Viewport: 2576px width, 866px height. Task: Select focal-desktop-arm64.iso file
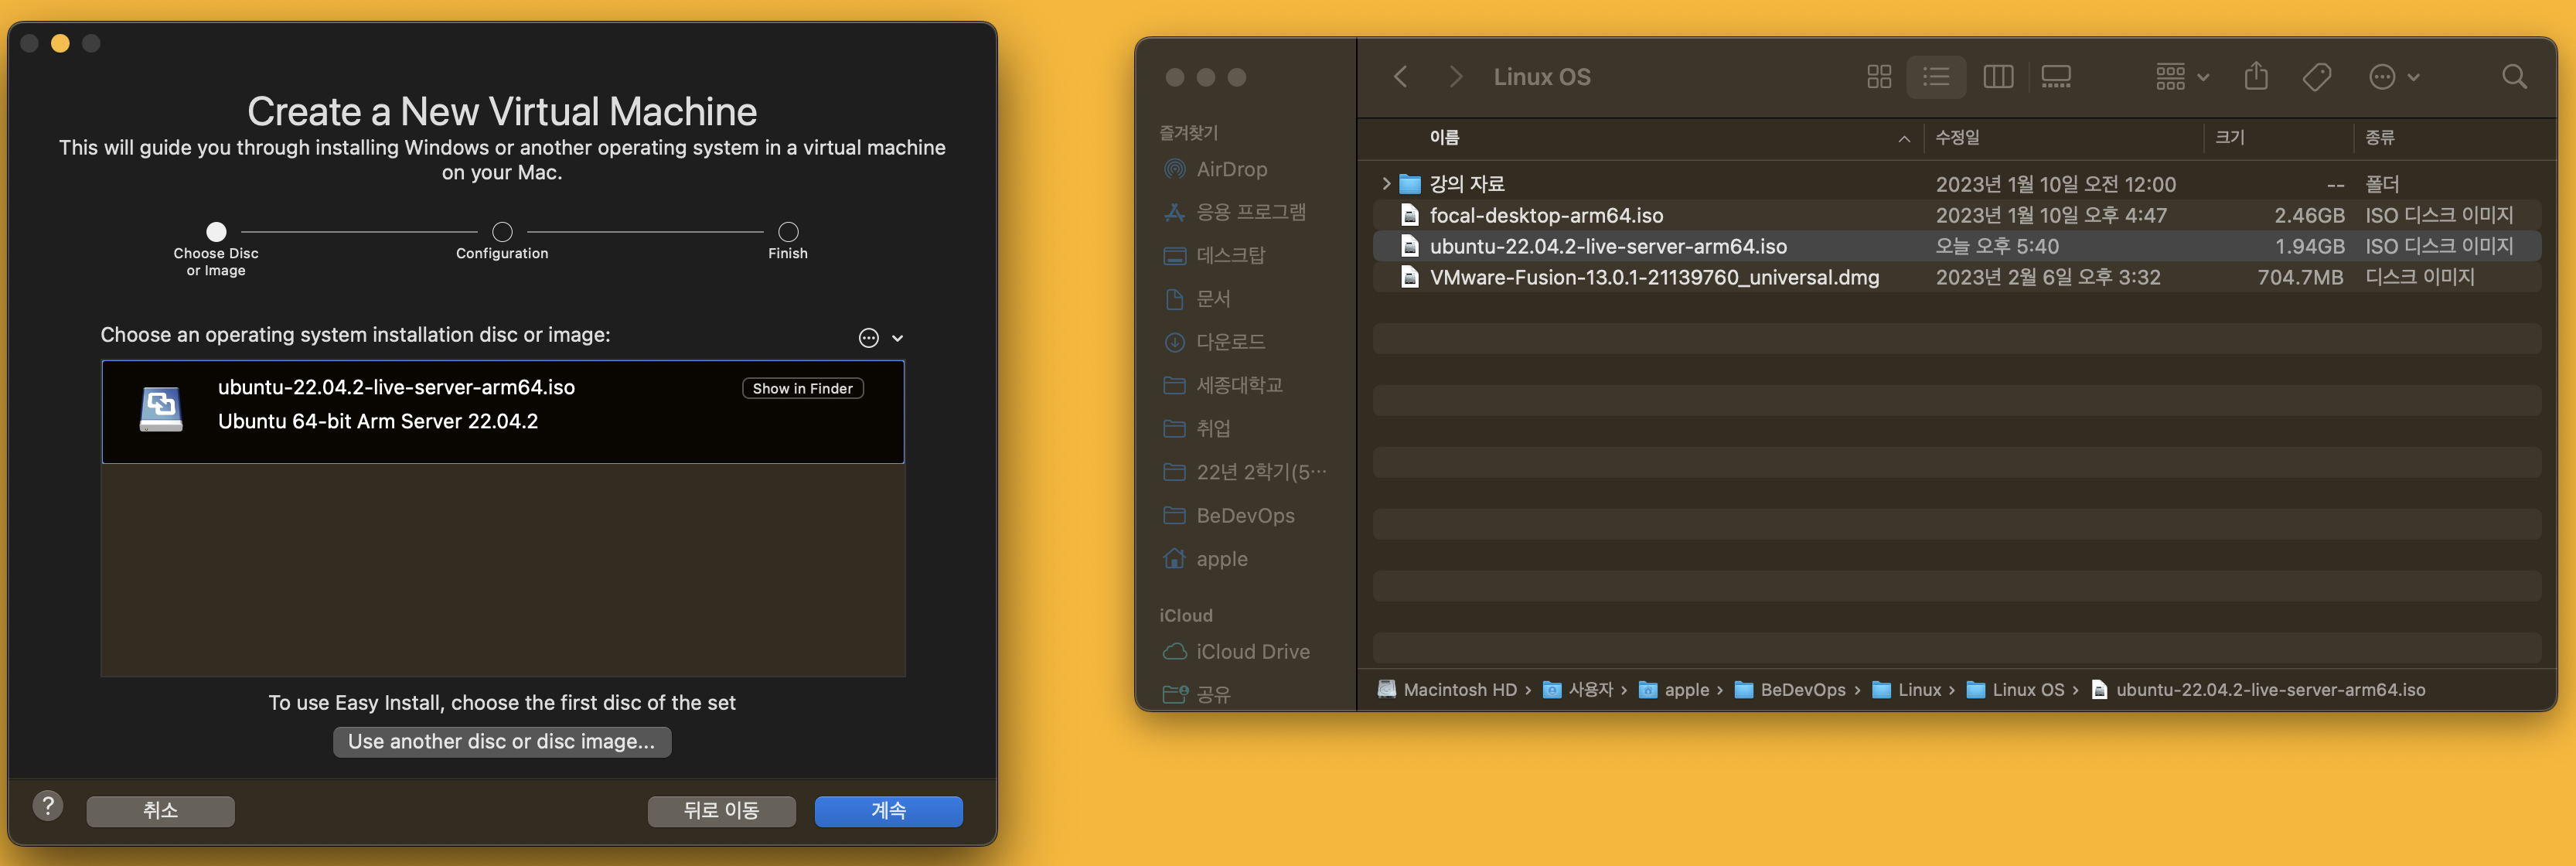click(1956, 215)
